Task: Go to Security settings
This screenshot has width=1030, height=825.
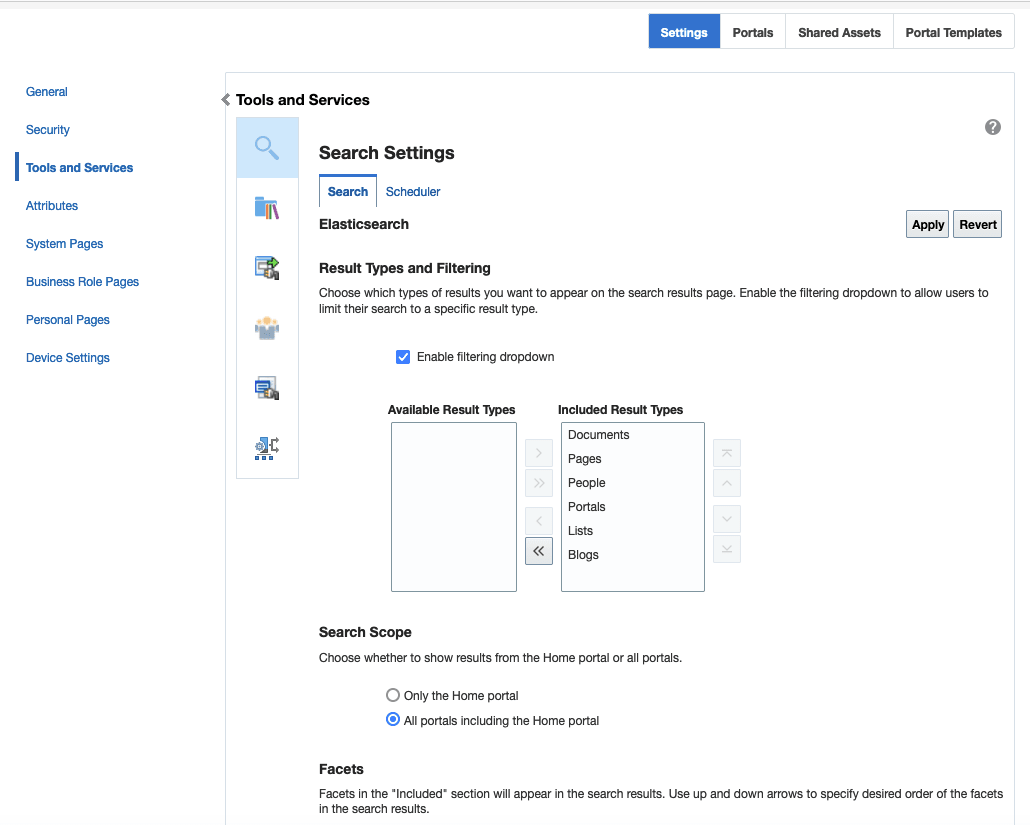Action: tap(47, 130)
